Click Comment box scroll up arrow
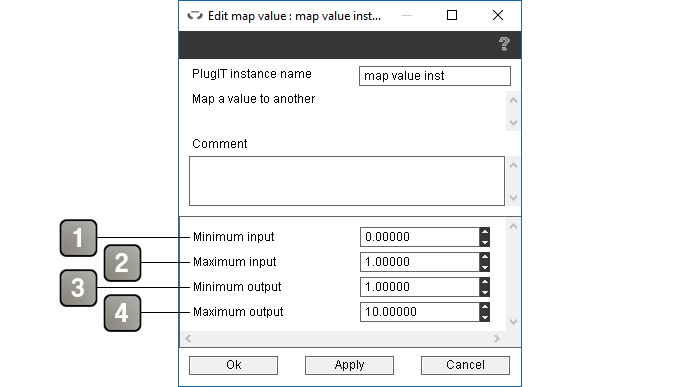Image resolution: width=700 pixels, height=387 pixels. 513,165
